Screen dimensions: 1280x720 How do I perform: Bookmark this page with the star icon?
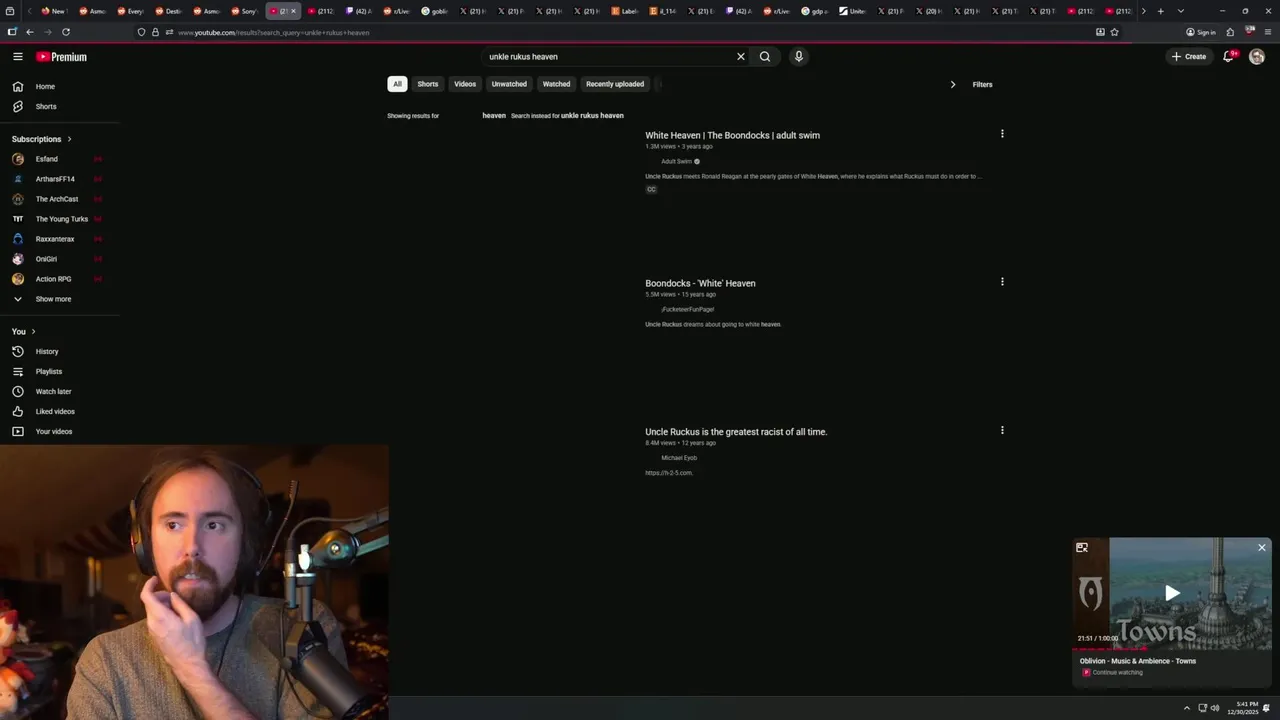click(1114, 32)
